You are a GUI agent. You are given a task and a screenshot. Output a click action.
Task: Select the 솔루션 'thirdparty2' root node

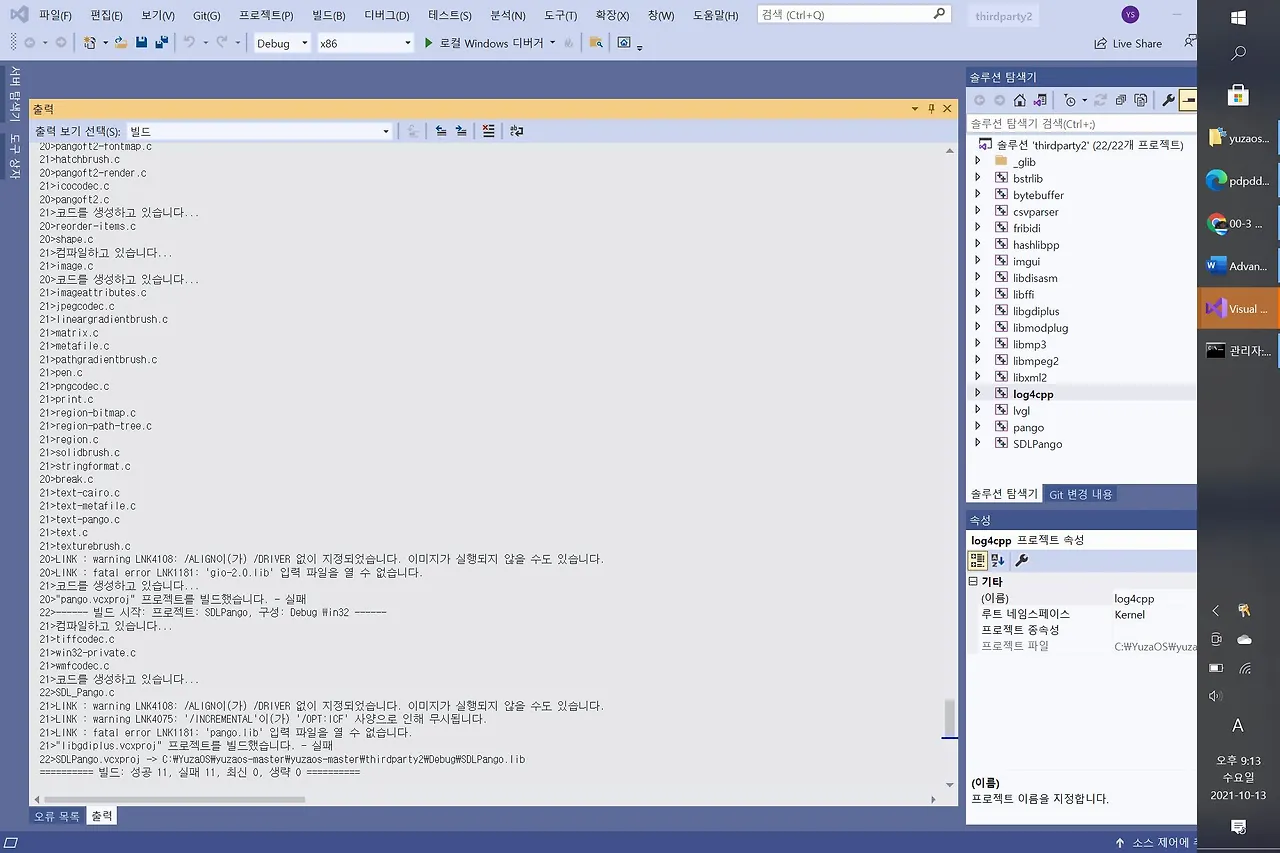(x=1090, y=145)
